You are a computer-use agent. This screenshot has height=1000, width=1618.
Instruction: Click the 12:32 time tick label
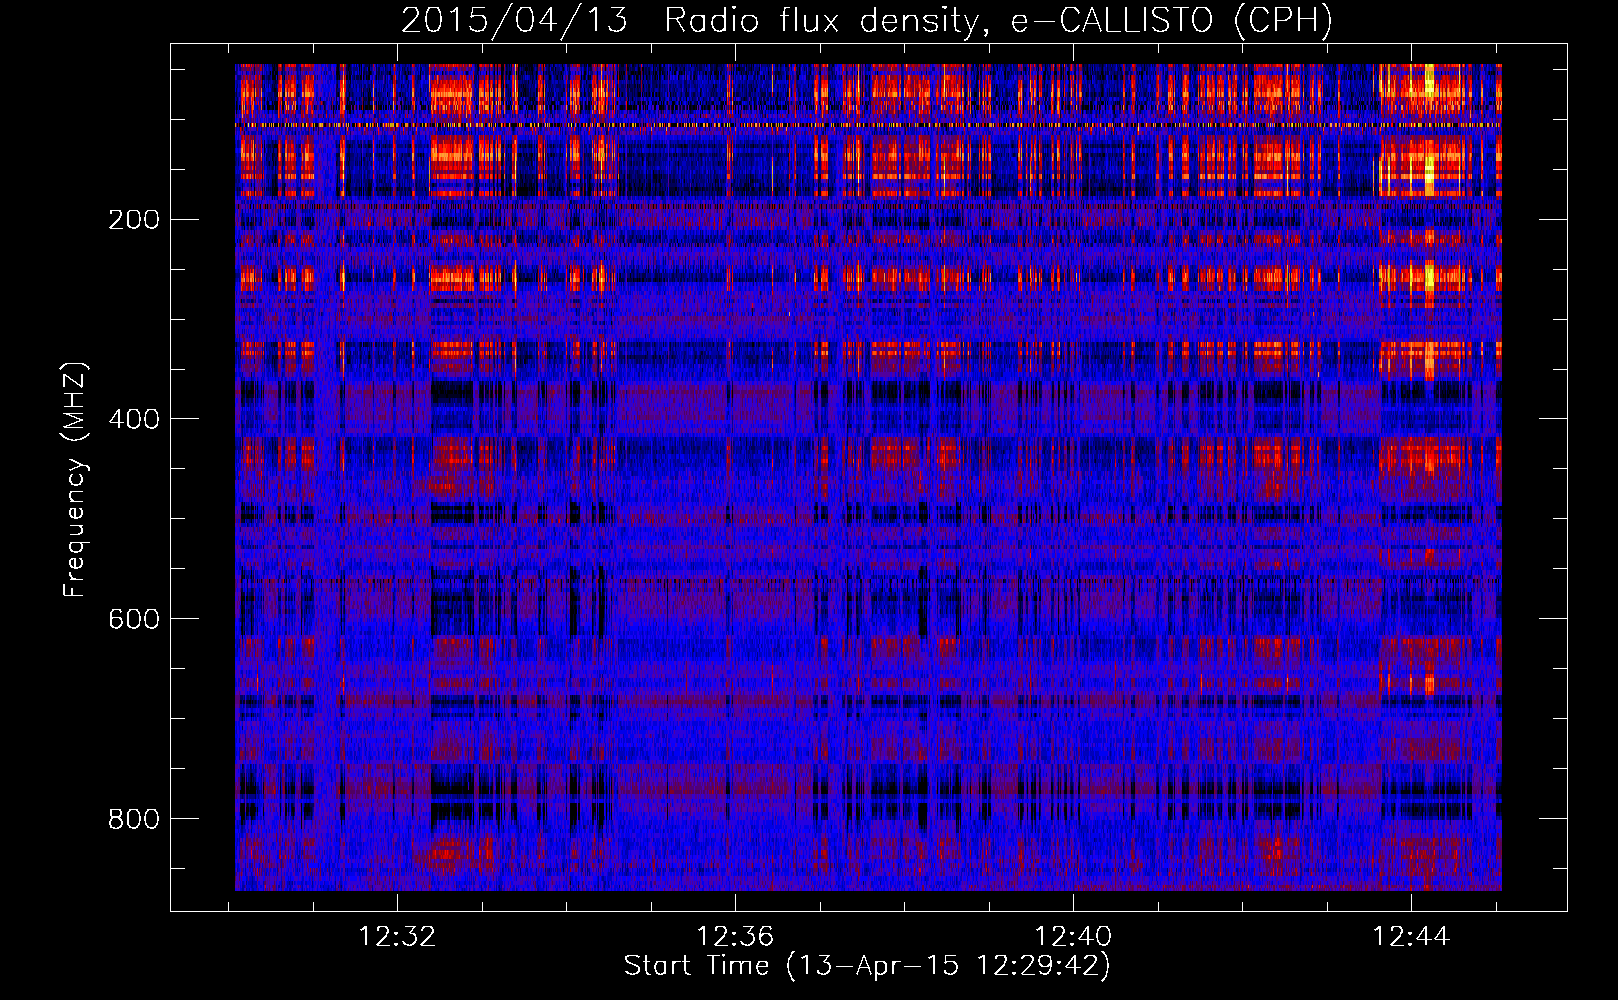tap(398, 936)
